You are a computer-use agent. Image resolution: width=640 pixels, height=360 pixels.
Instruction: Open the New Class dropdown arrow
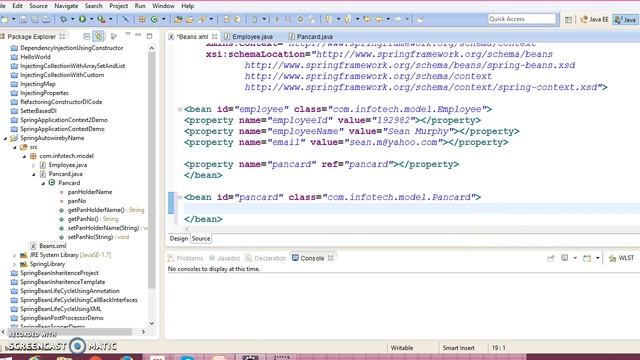(164, 19)
